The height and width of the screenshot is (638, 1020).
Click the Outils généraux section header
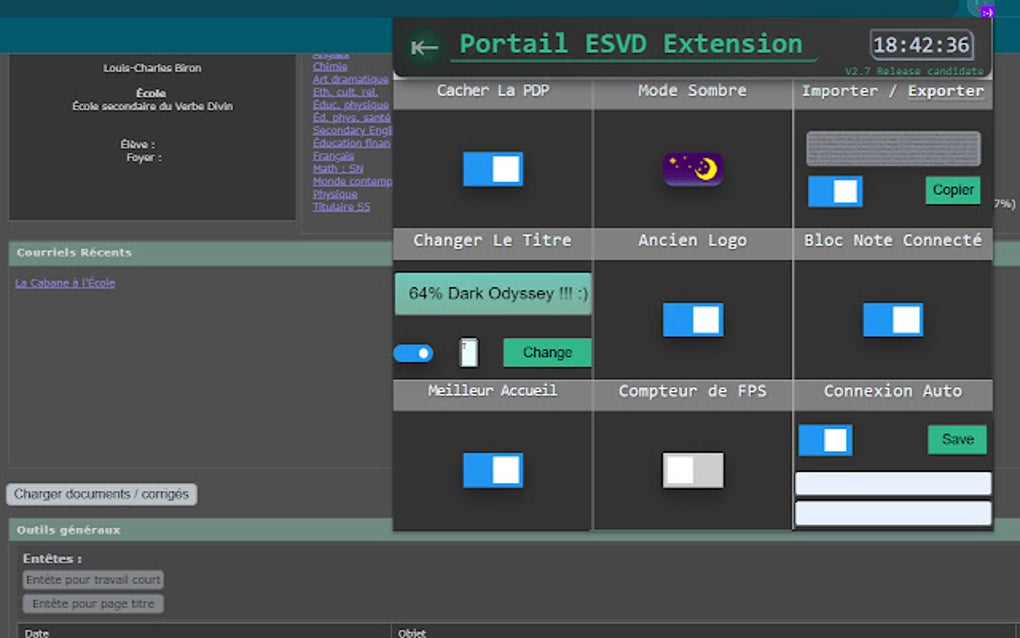68,530
